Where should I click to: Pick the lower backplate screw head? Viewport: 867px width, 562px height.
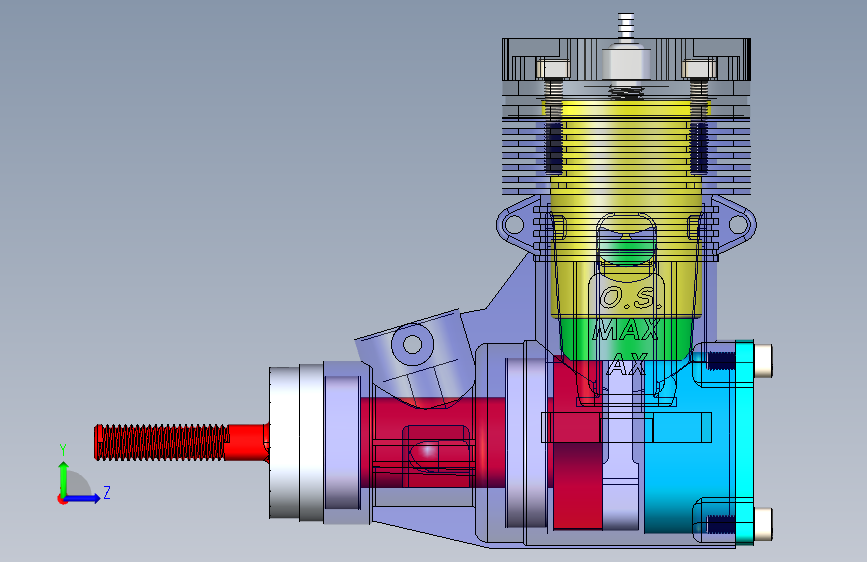coord(763,523)
